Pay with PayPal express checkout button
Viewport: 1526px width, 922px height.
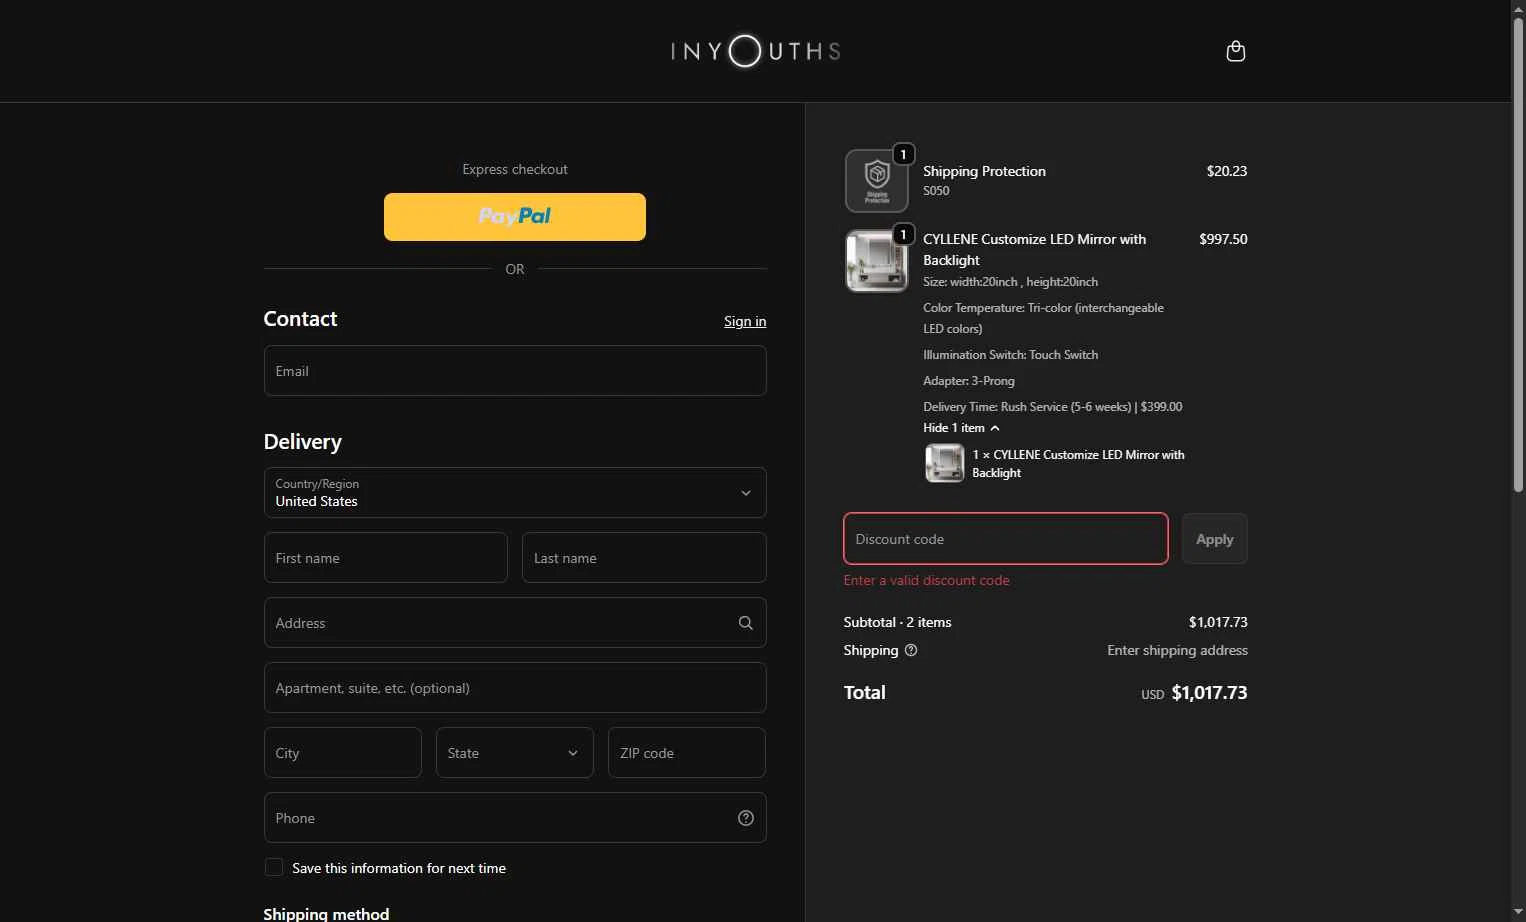pyautogui.click(x=515, y=217)
